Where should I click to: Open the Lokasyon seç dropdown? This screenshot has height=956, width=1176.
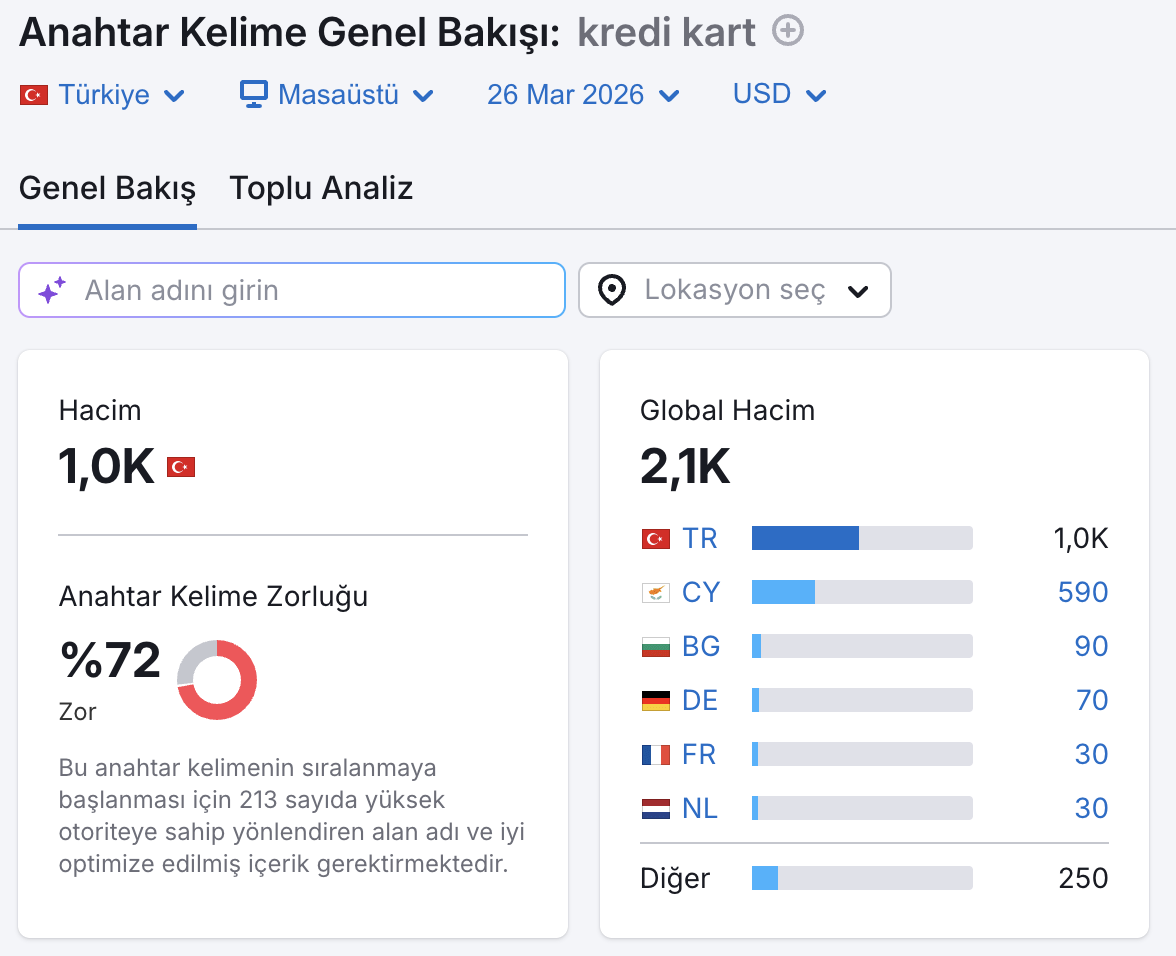pyautogui.click(x=735, y=290)
